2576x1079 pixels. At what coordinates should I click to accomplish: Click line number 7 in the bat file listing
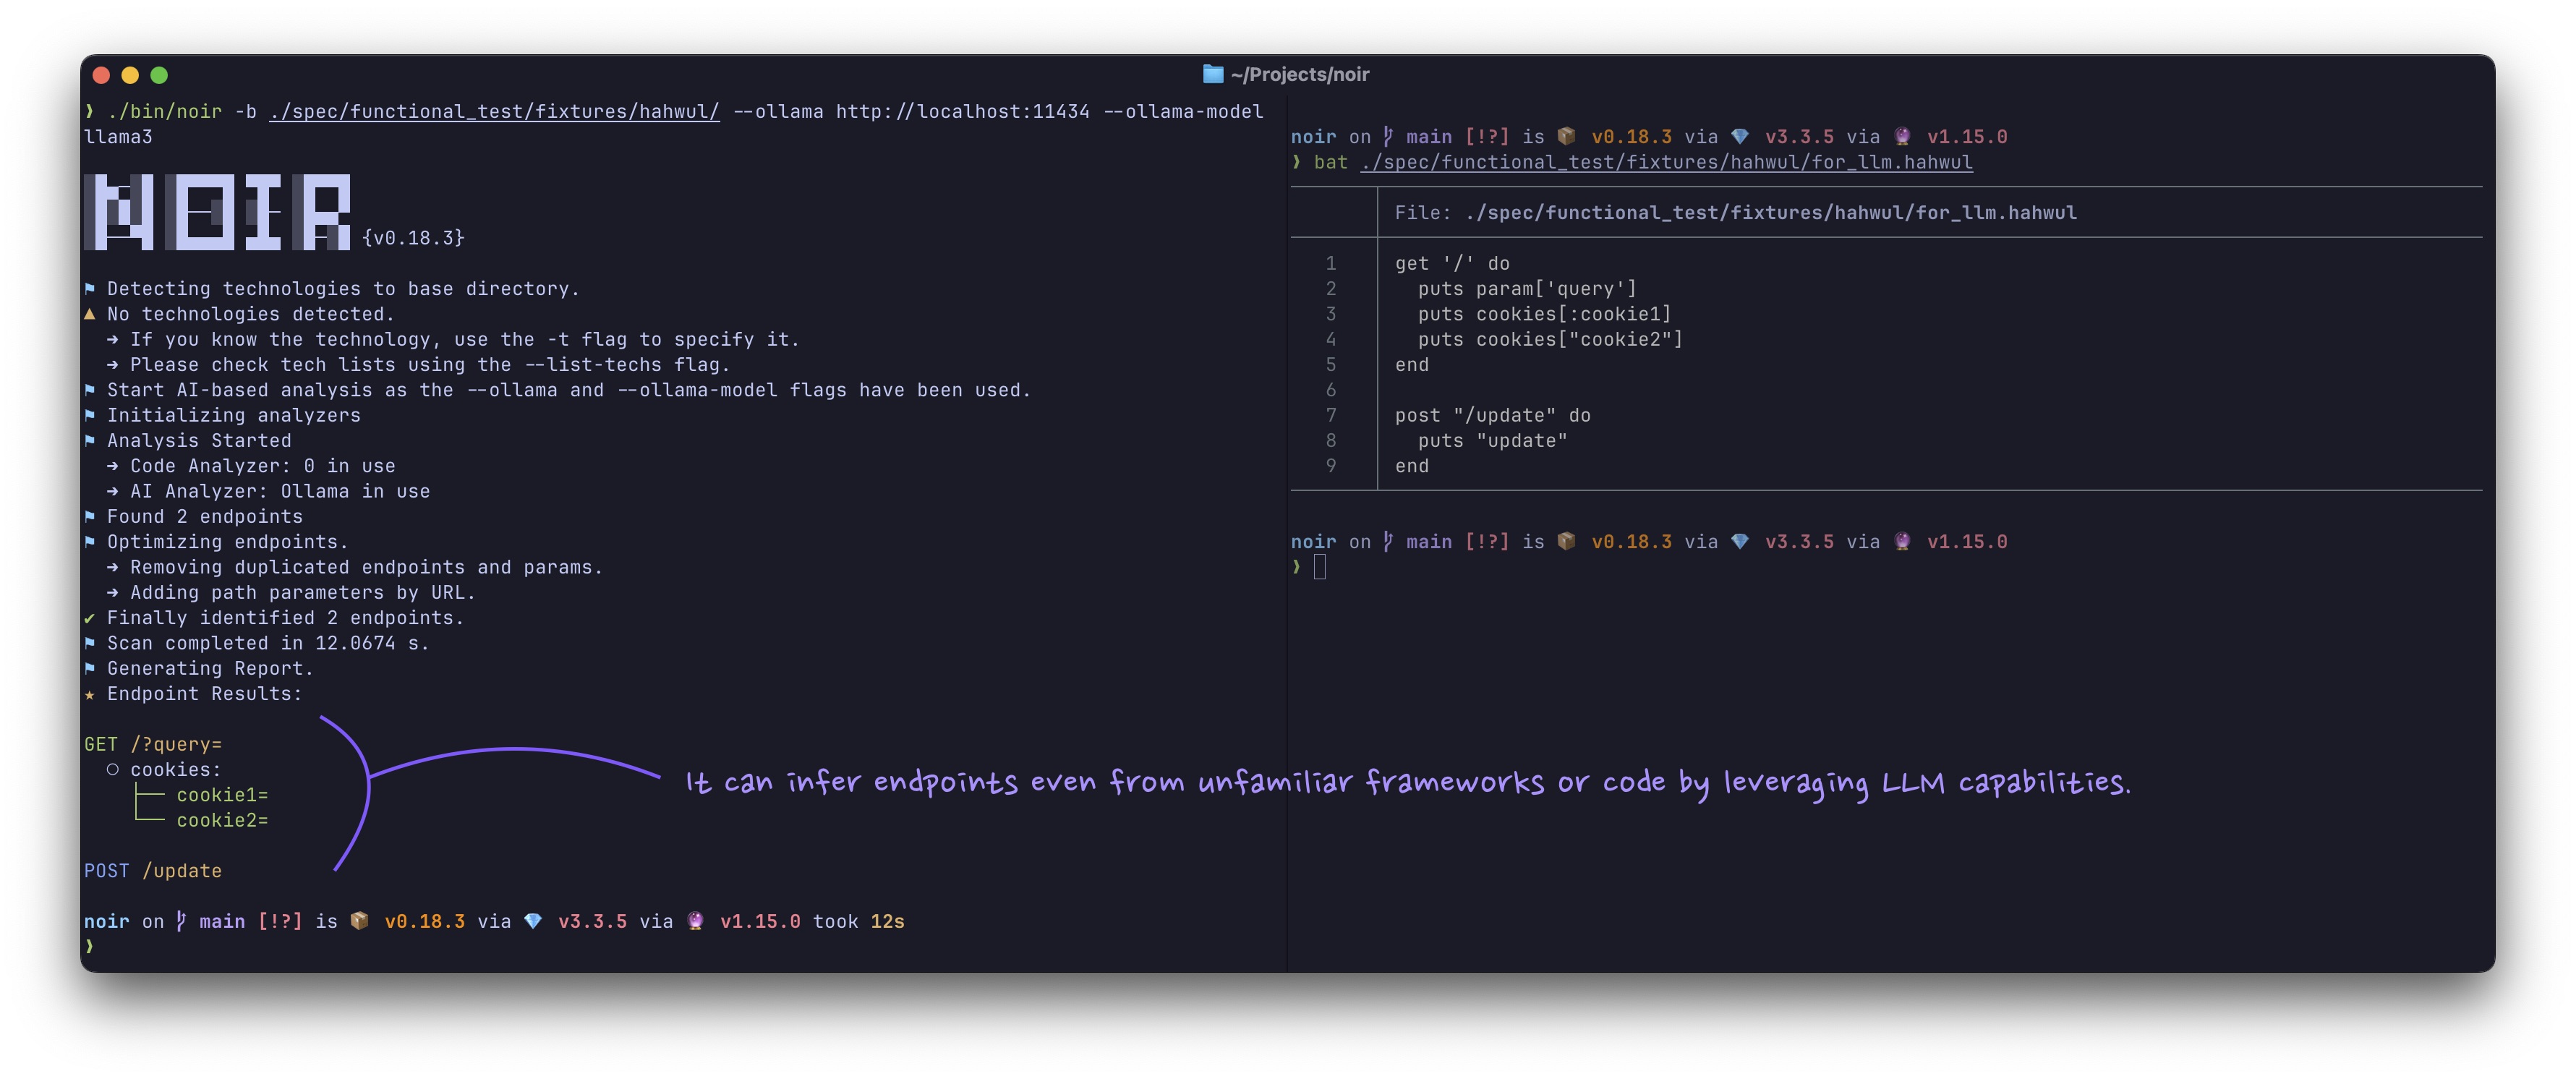click(x=1331, y=414)
